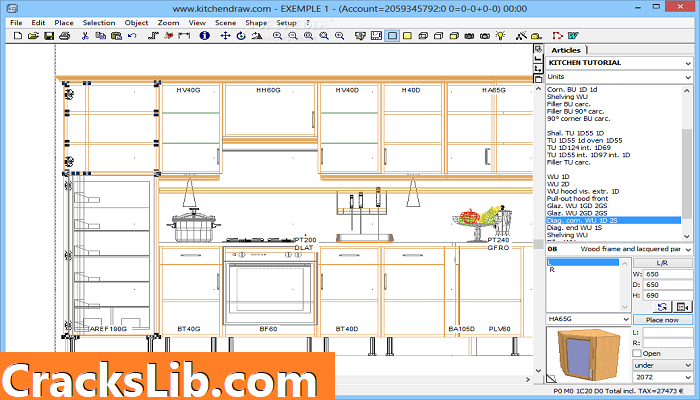This screenshot has height=400, width=700.
Task: Select 'Diag. end WU 1S' in the list
Action: pos(574,228)
